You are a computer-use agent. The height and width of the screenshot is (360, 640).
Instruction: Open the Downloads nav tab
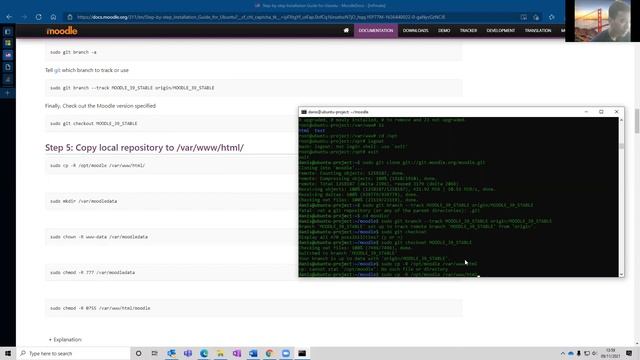[x=416, y=31]
